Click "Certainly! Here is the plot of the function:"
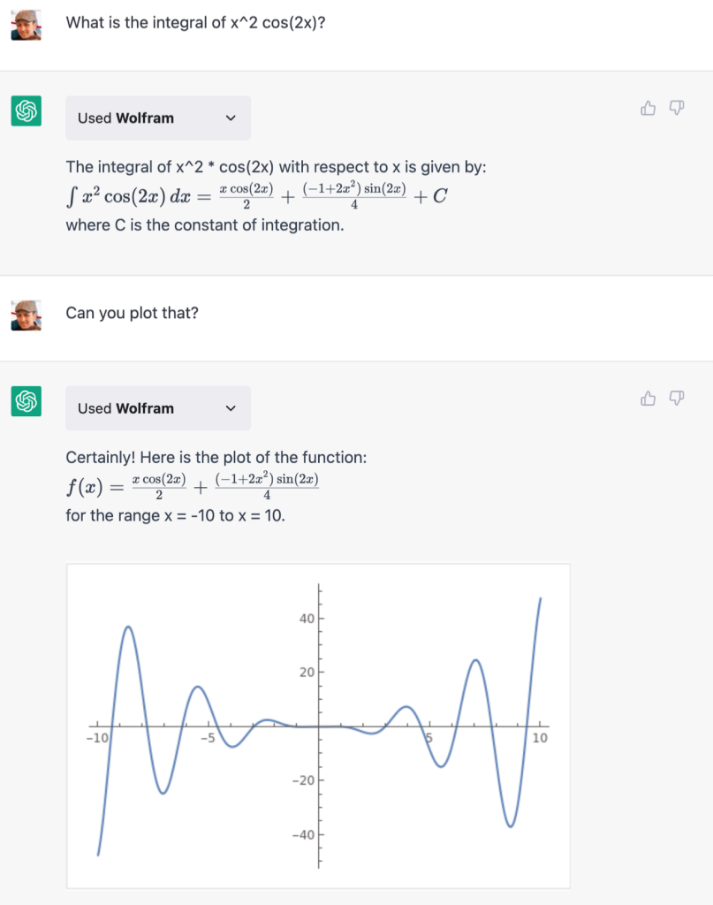The height and width of the screenshot is (905, 713). [x=216, y=457]
